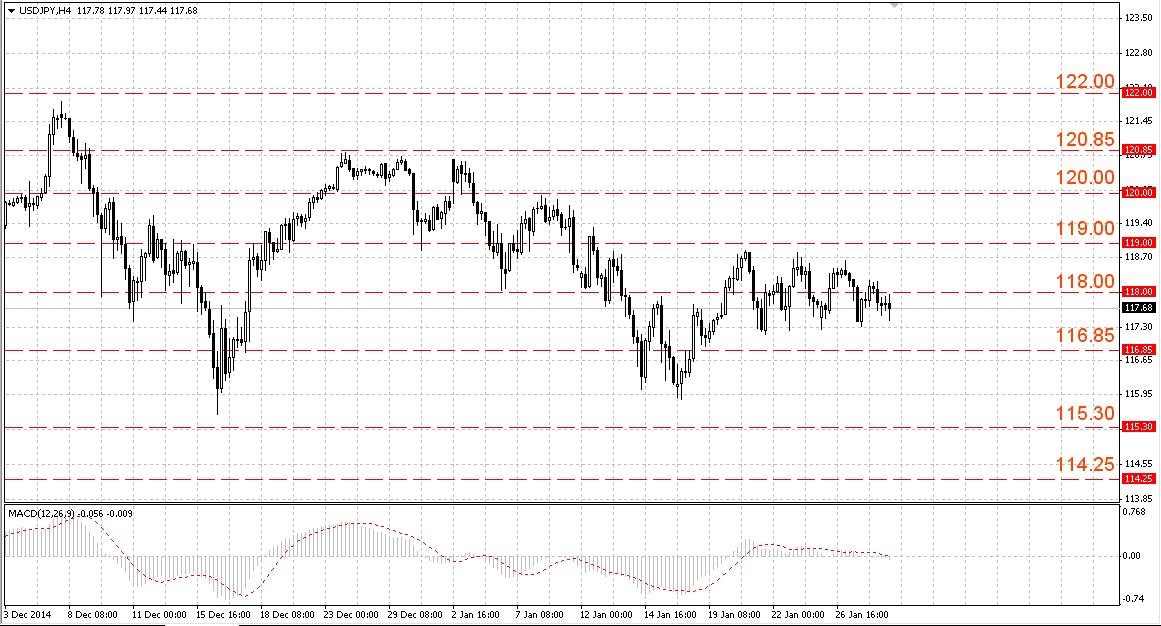1161x626 pixels.
Task: Click the 122.80 price scale value
Action: point(1139,53)
